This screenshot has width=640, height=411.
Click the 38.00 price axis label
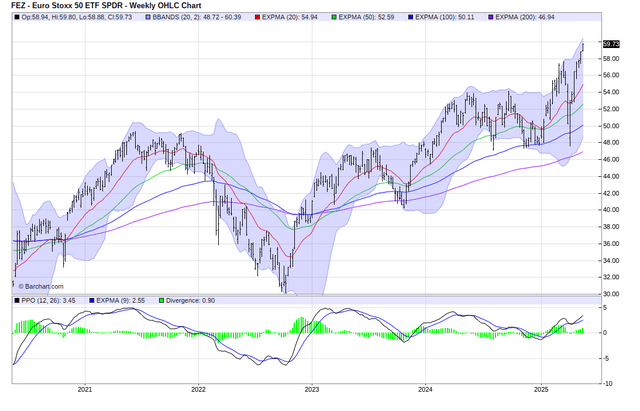(x=611, y=227)
